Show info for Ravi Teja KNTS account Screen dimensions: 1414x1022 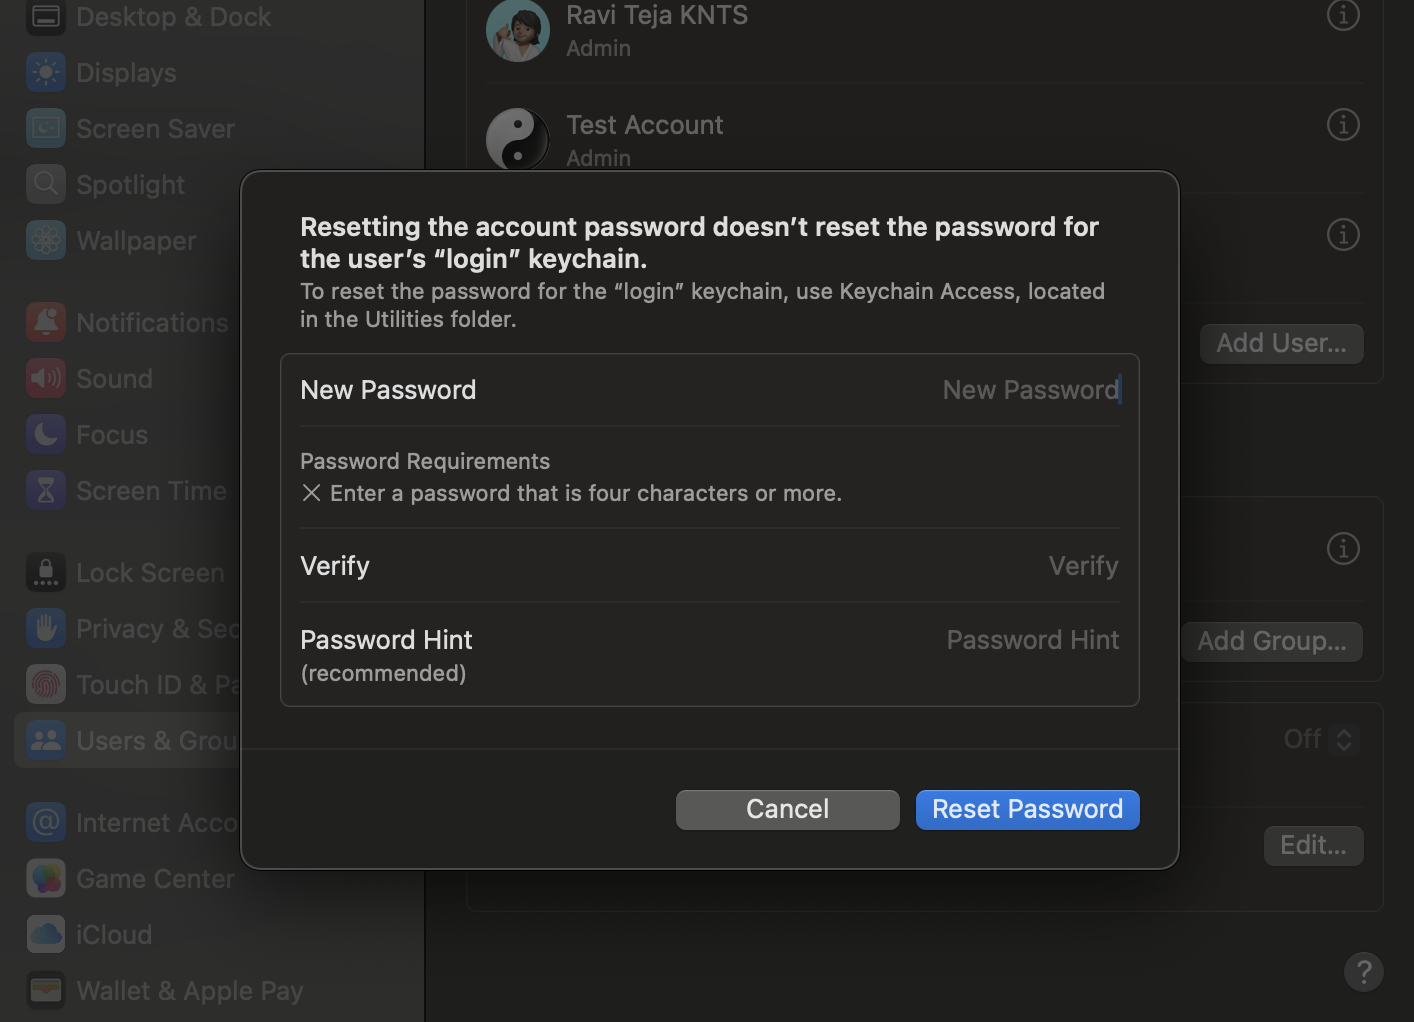click(1343, 15)
